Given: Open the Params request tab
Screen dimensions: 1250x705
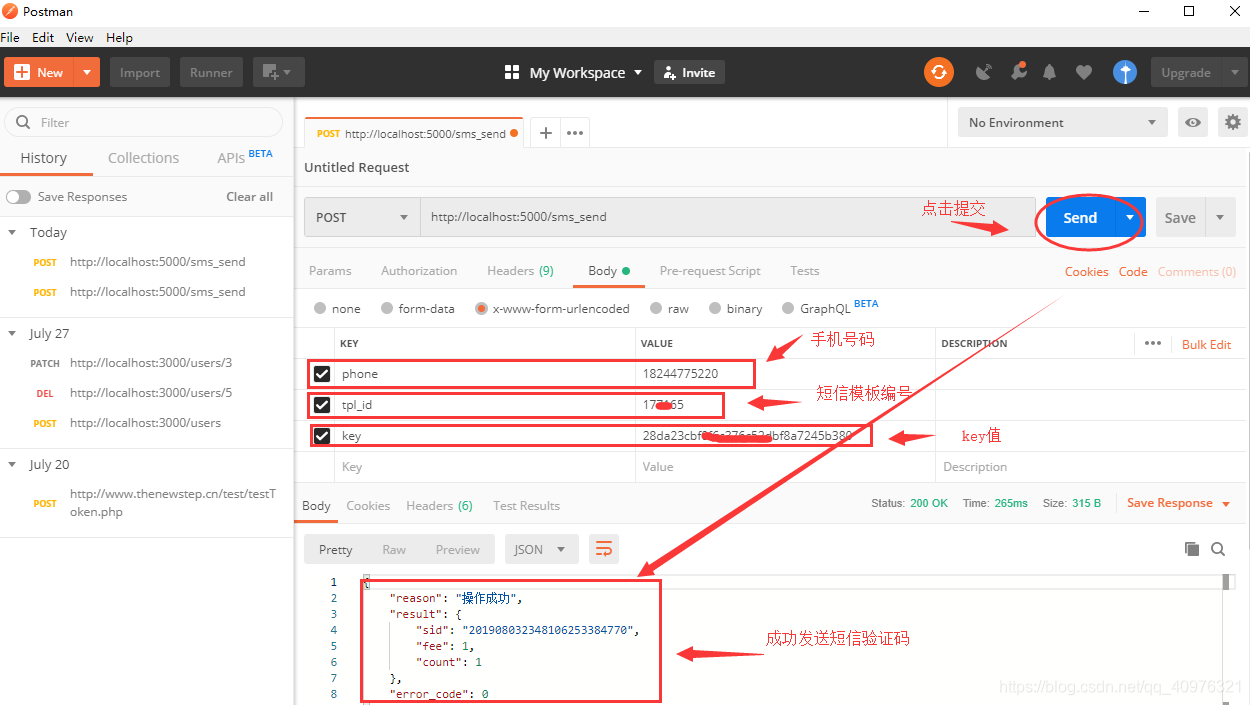Looking at the screenshot, I should [x=330, y=271].
